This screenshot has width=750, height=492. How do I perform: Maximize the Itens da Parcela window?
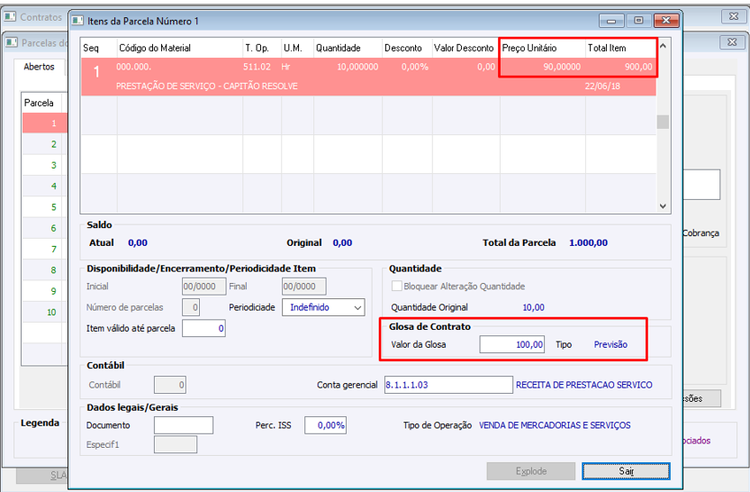tap(639, 21)
